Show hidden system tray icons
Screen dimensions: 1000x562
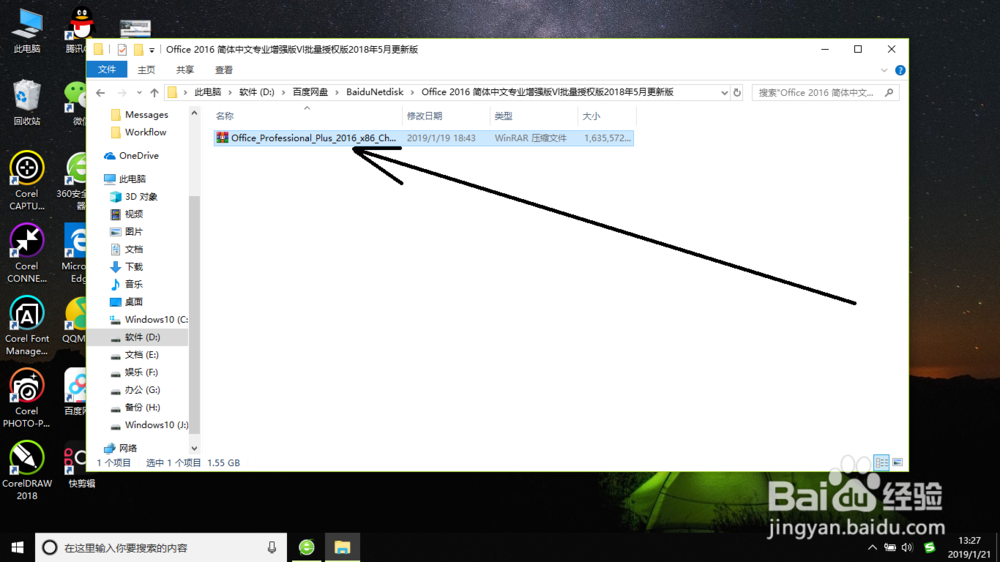(x=872, y=547)
